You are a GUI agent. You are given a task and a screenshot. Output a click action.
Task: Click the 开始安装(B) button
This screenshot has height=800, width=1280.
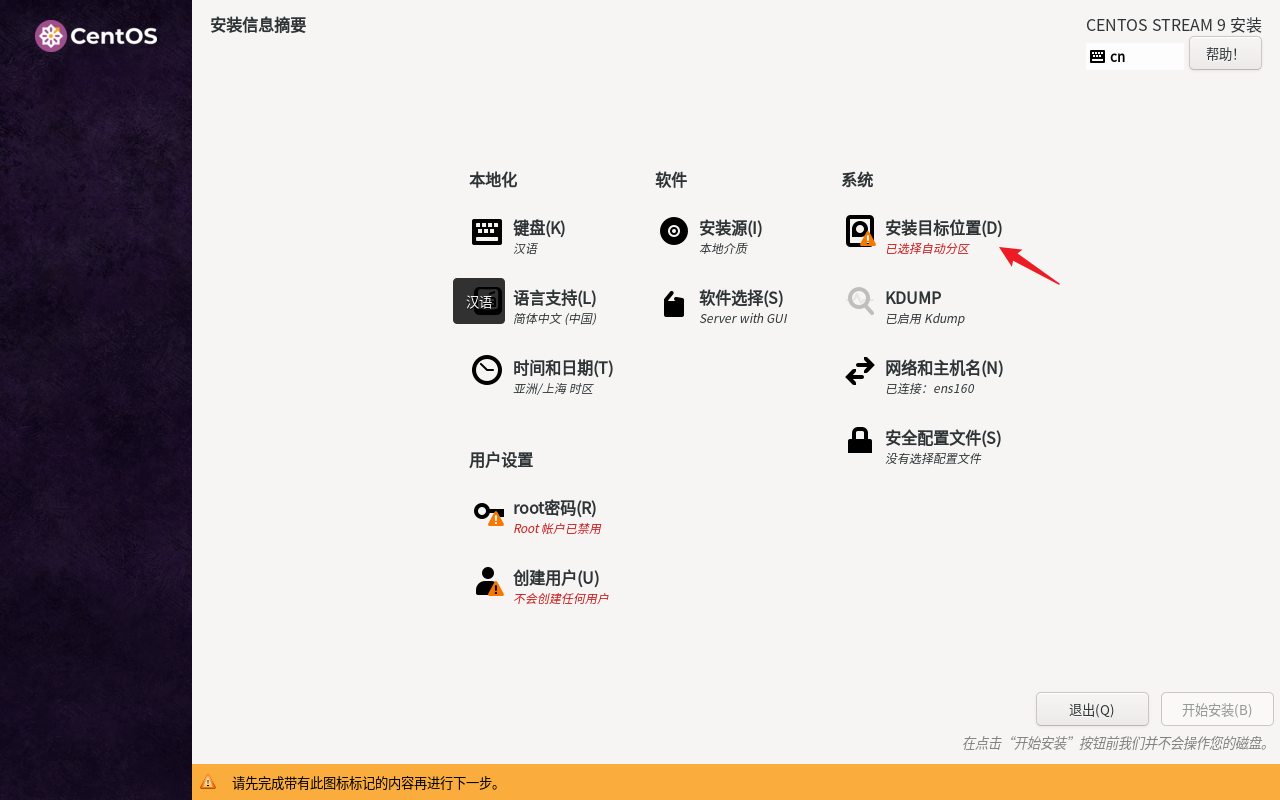pyautogui.click(x=1217, y=710)
